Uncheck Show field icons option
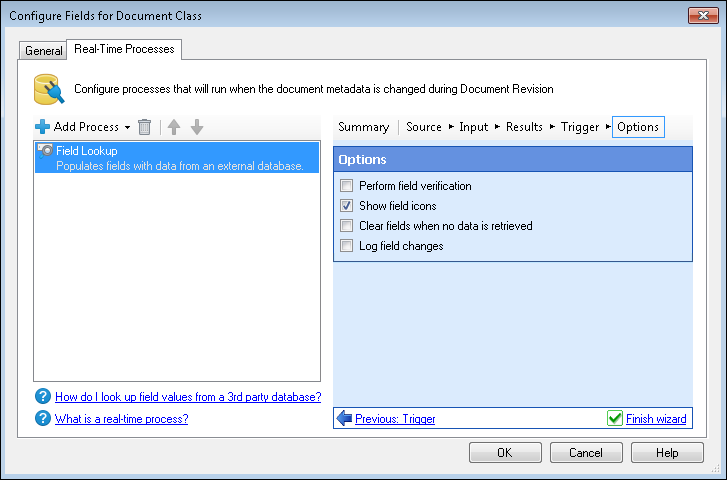The image size is (727, 480). click(347, 206)
